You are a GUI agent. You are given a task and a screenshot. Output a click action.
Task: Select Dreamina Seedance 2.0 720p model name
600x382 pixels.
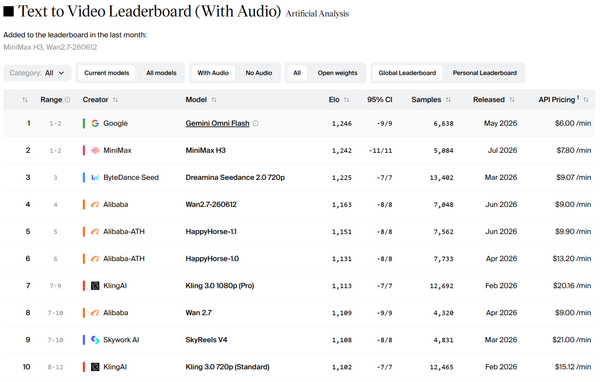coord(235,178)
